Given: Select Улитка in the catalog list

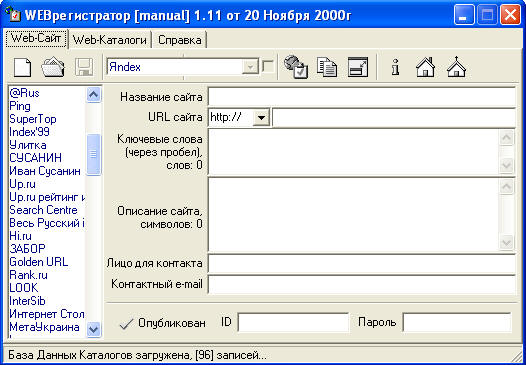Looking at the screenshot, I should point(28,145).
